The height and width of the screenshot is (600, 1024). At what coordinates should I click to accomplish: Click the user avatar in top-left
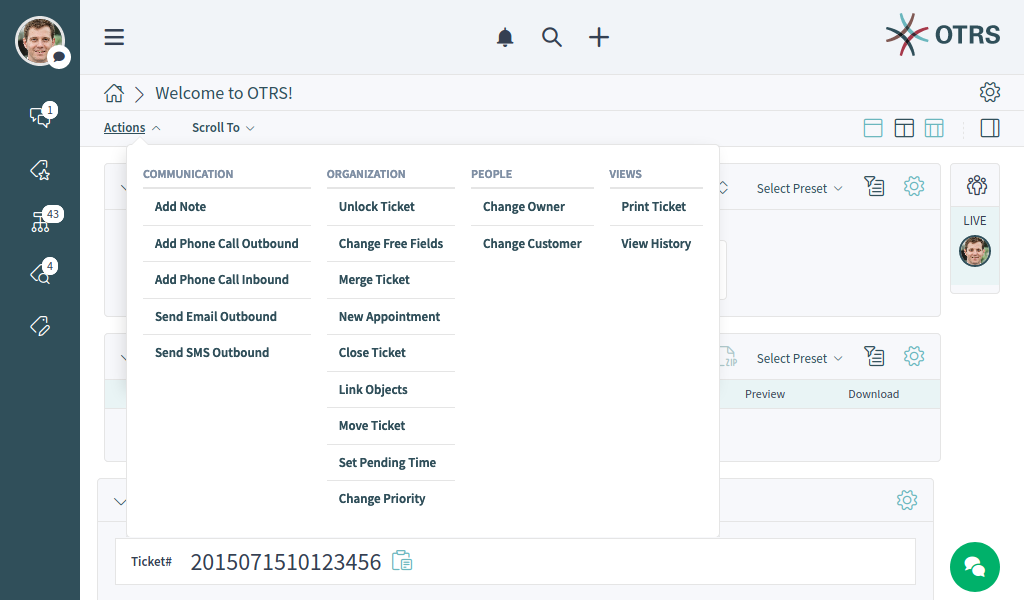(x=39, y=41)
